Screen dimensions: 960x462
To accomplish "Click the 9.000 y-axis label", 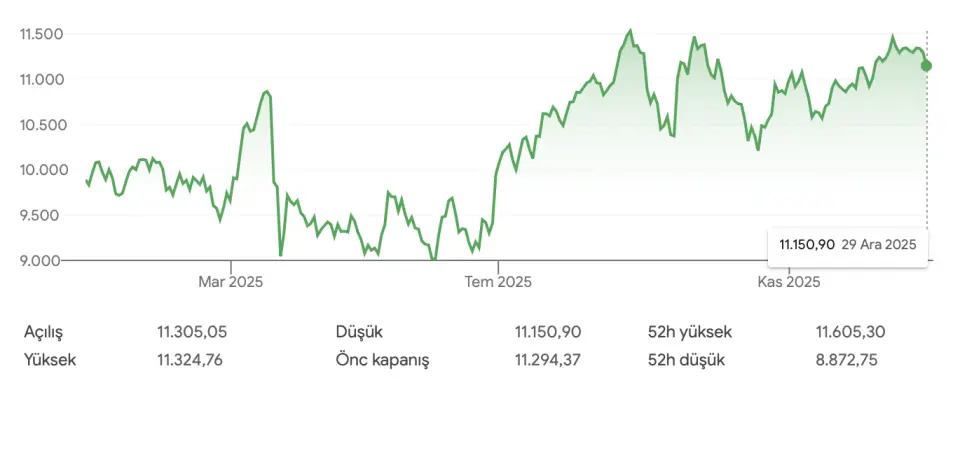I will [41, 261].
